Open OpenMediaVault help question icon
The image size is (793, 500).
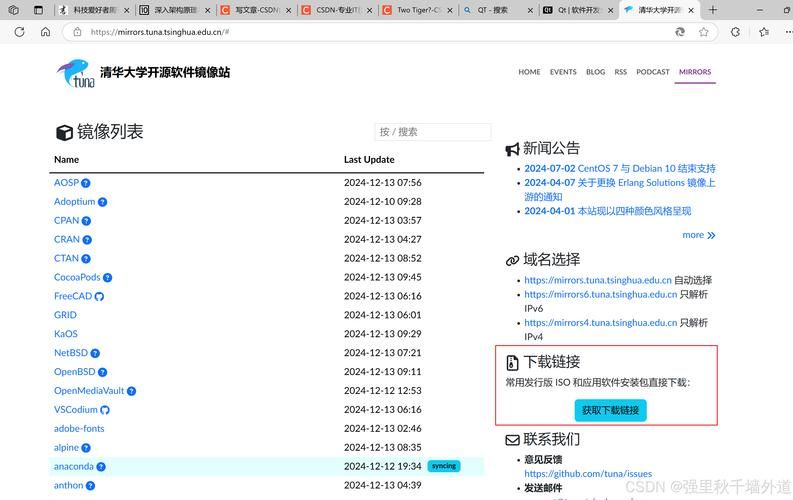pos(131,391)
